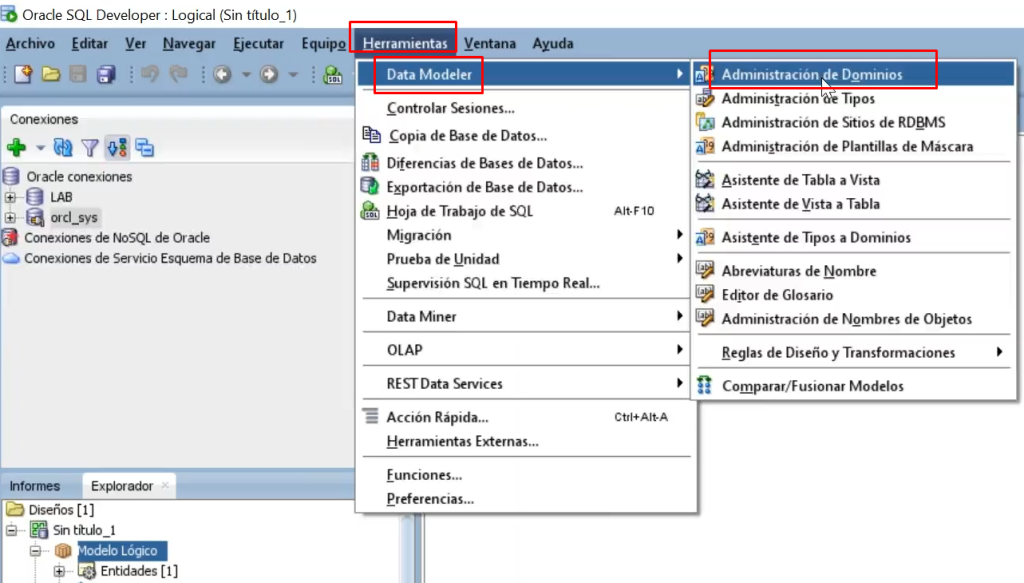Open the Back button history dropdown
1024x583 pixels.
pos(246,74)
